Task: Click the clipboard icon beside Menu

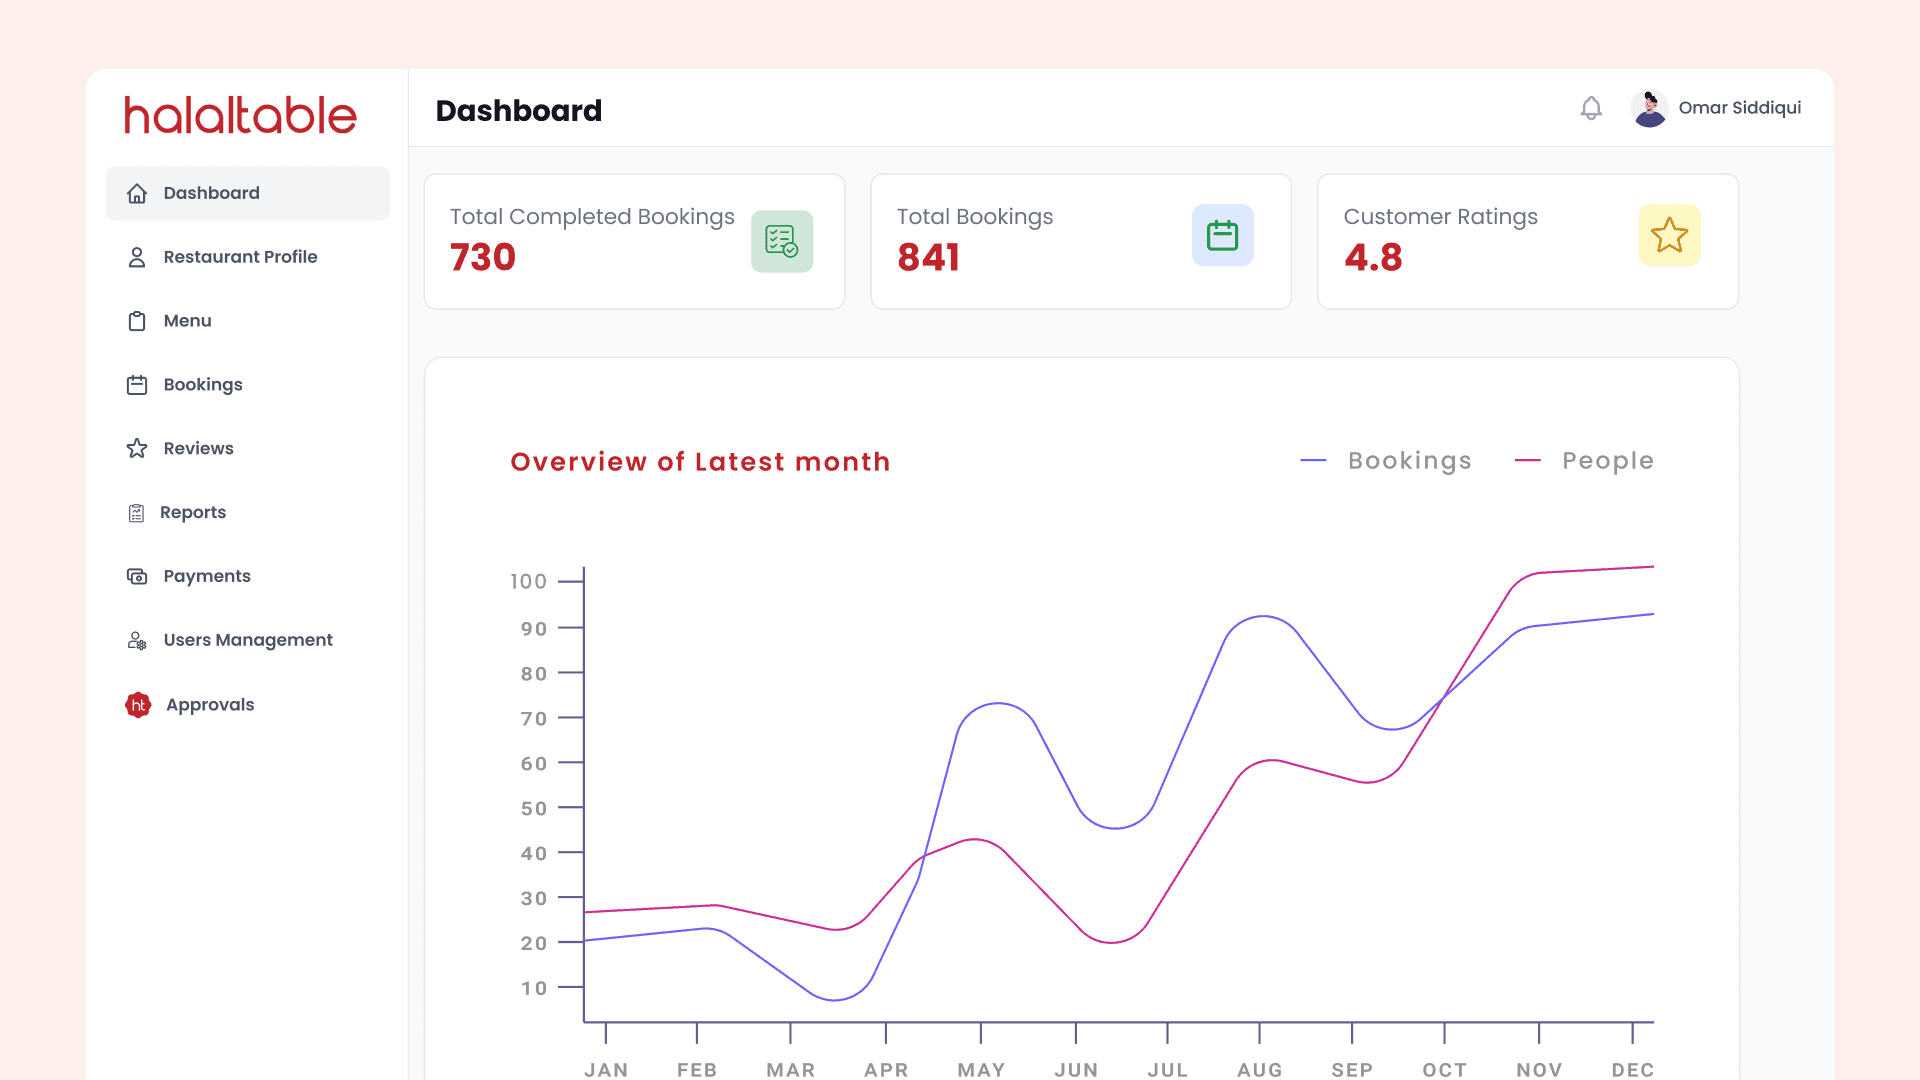Action: click(137, 321)
